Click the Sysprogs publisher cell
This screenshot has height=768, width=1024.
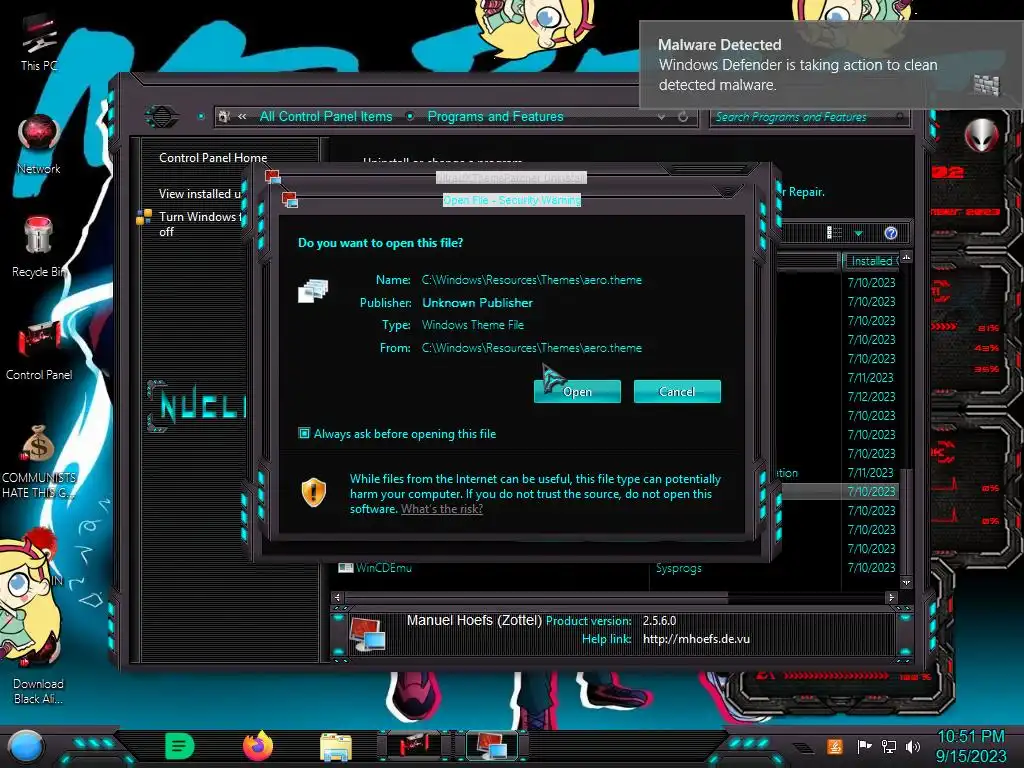pyautogui.click(x=679, y=568)
